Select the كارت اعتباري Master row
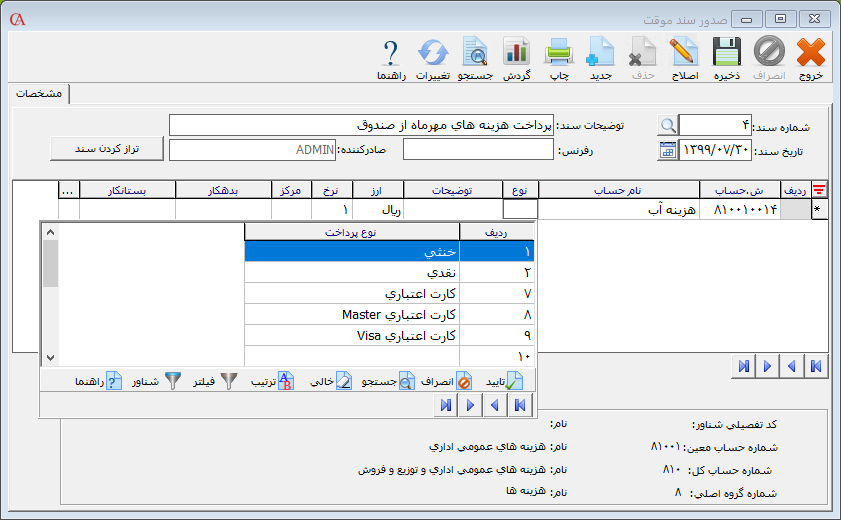The width and height of the screenshot is (841, 520). point(389,315)
